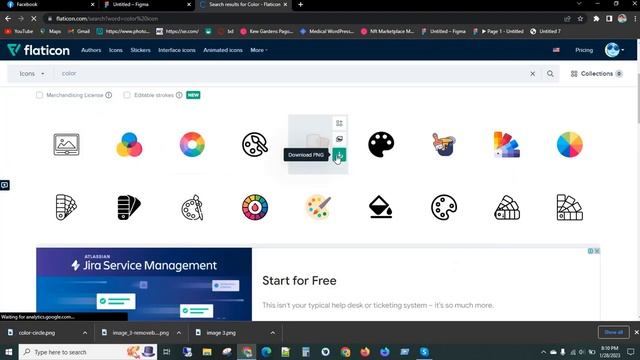Click the browser address bar

point(302,19)
